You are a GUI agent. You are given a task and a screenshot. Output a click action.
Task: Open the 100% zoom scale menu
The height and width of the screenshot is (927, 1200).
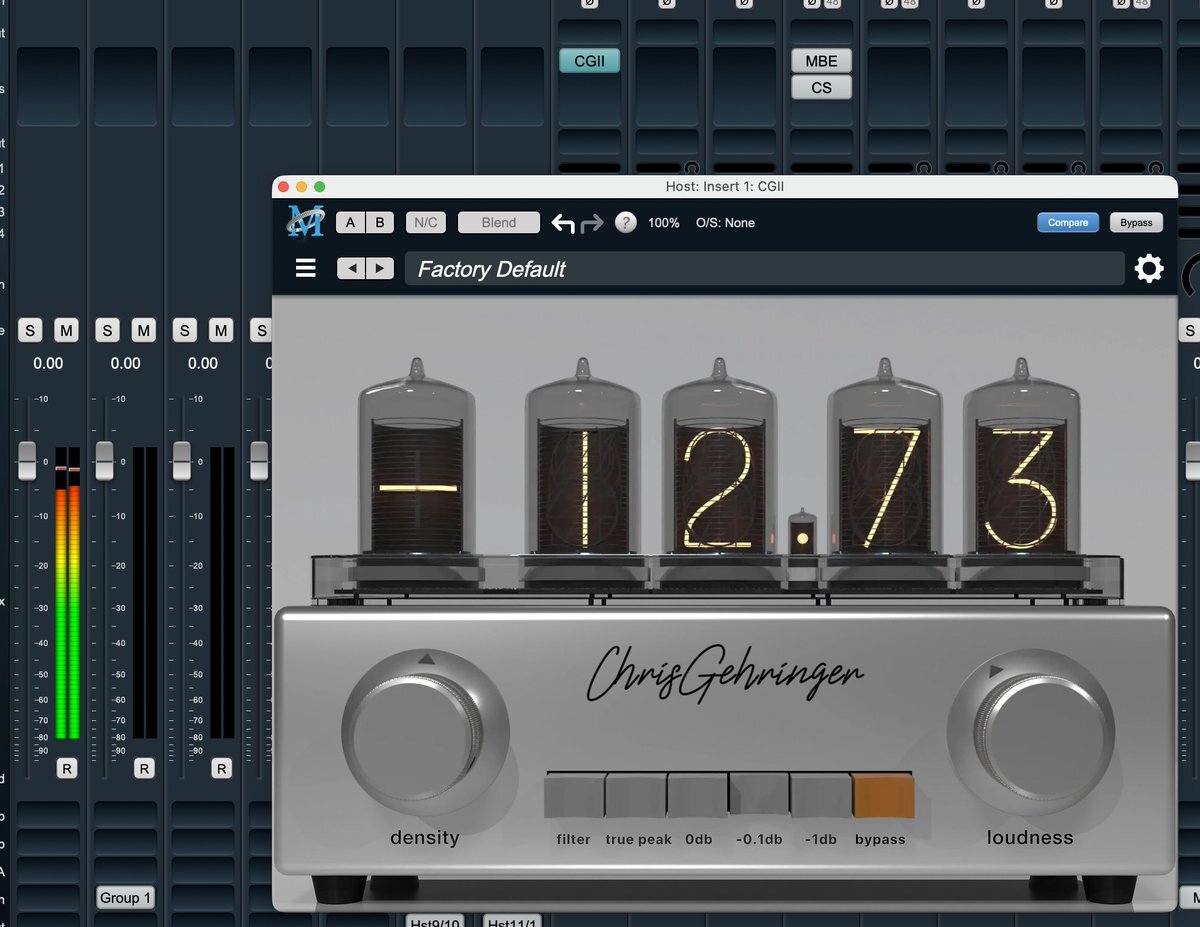pos(663,223)
